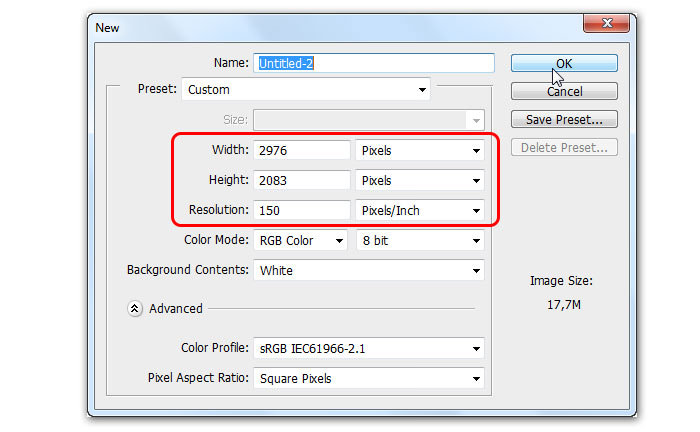Open the Pixel Aspect Ratio dropdown
The height and width of the screenshot is (432, 700).
tap(369, 378)
